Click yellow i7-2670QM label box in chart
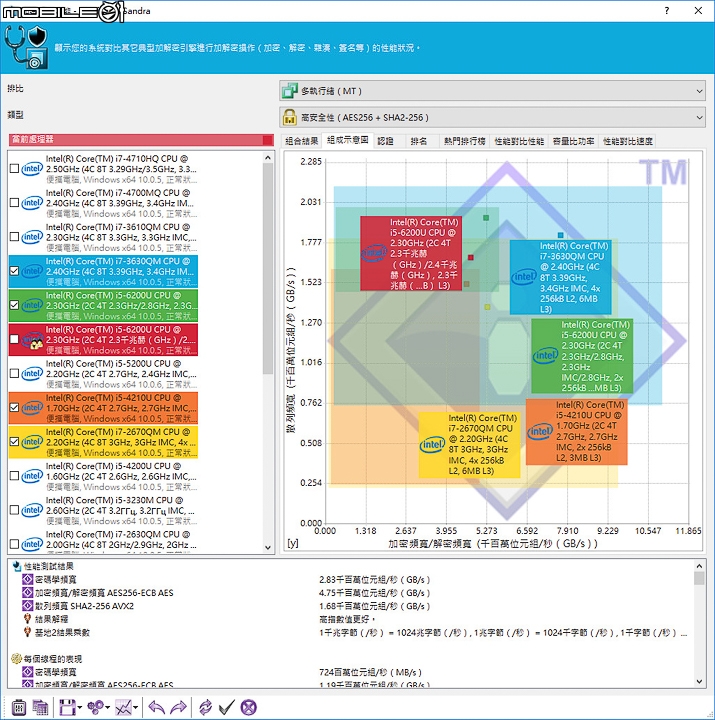Viewport: 715px width, 720px height. 469,444
